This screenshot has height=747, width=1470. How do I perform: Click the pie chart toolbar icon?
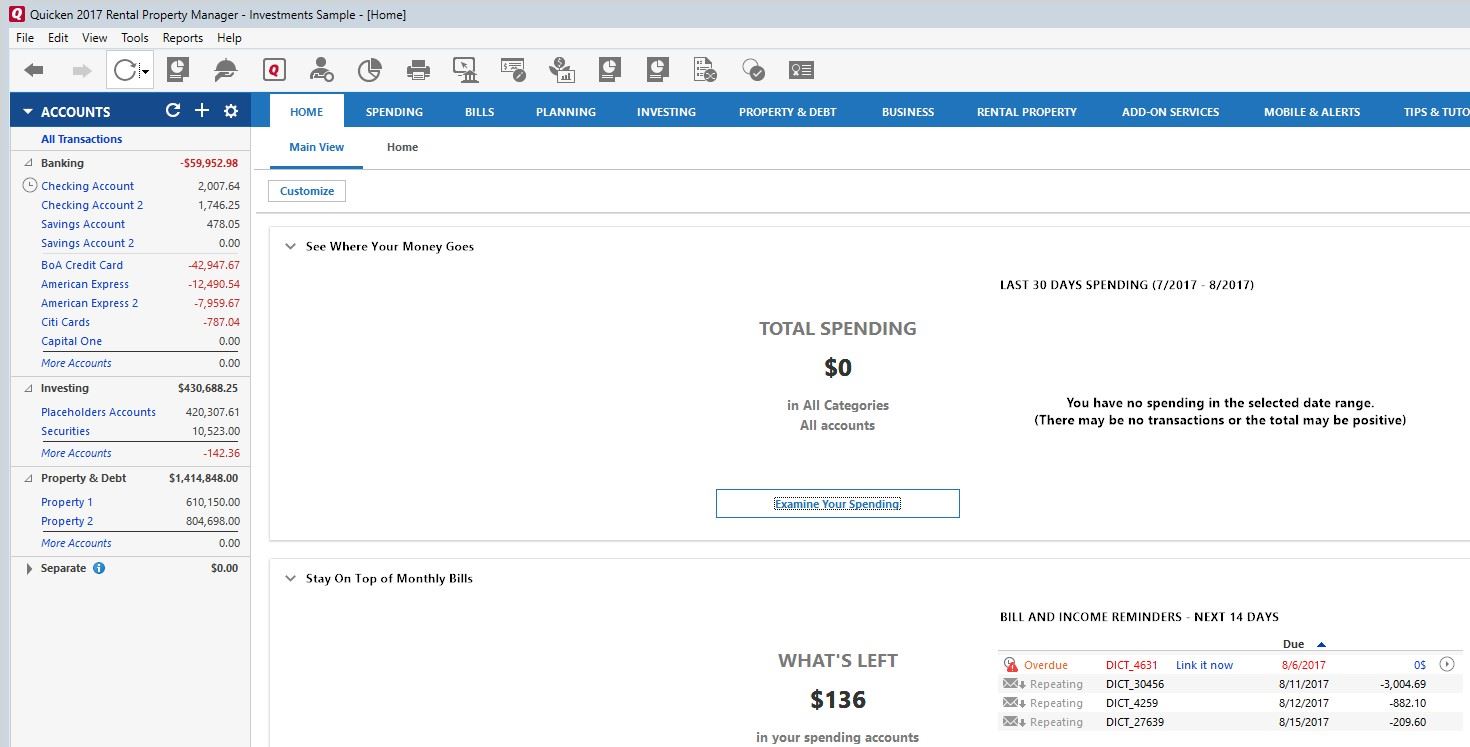370,70
